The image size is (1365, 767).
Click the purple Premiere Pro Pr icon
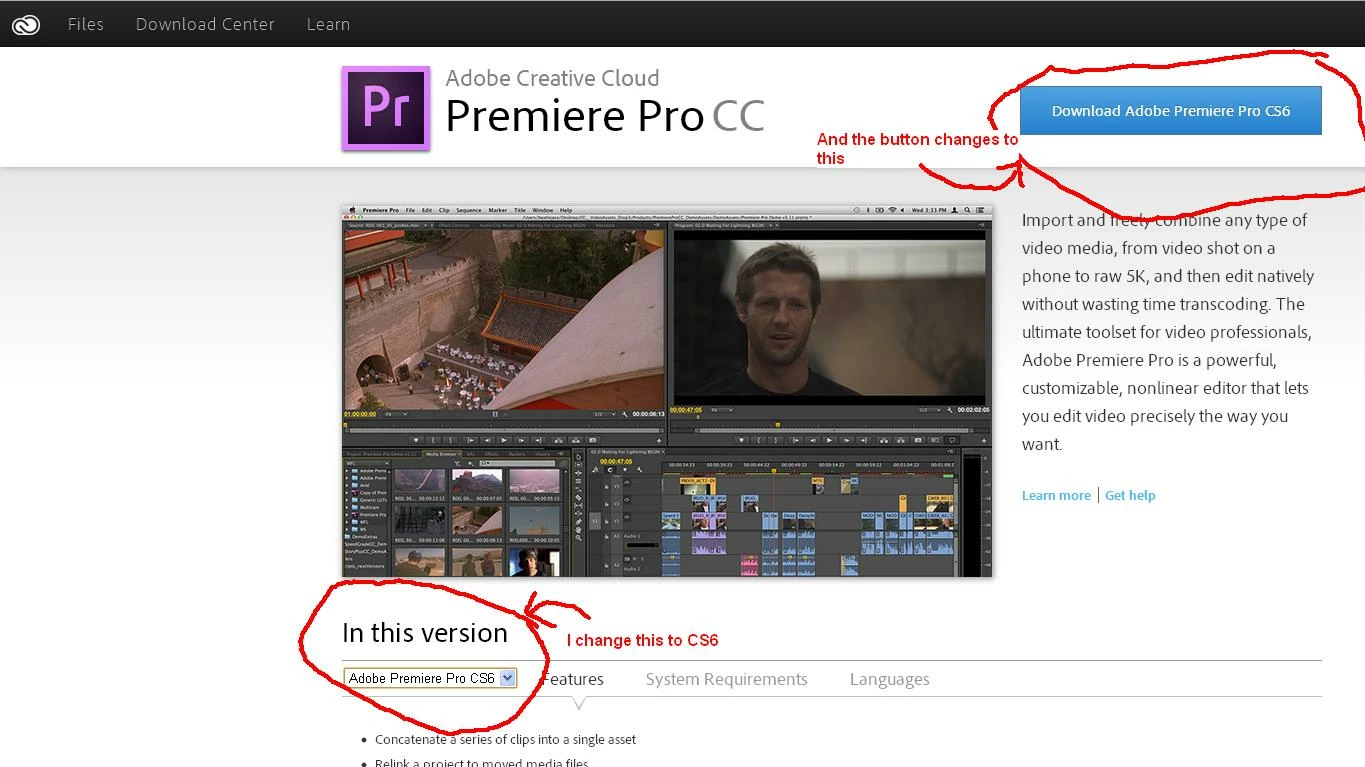(386, 108)
